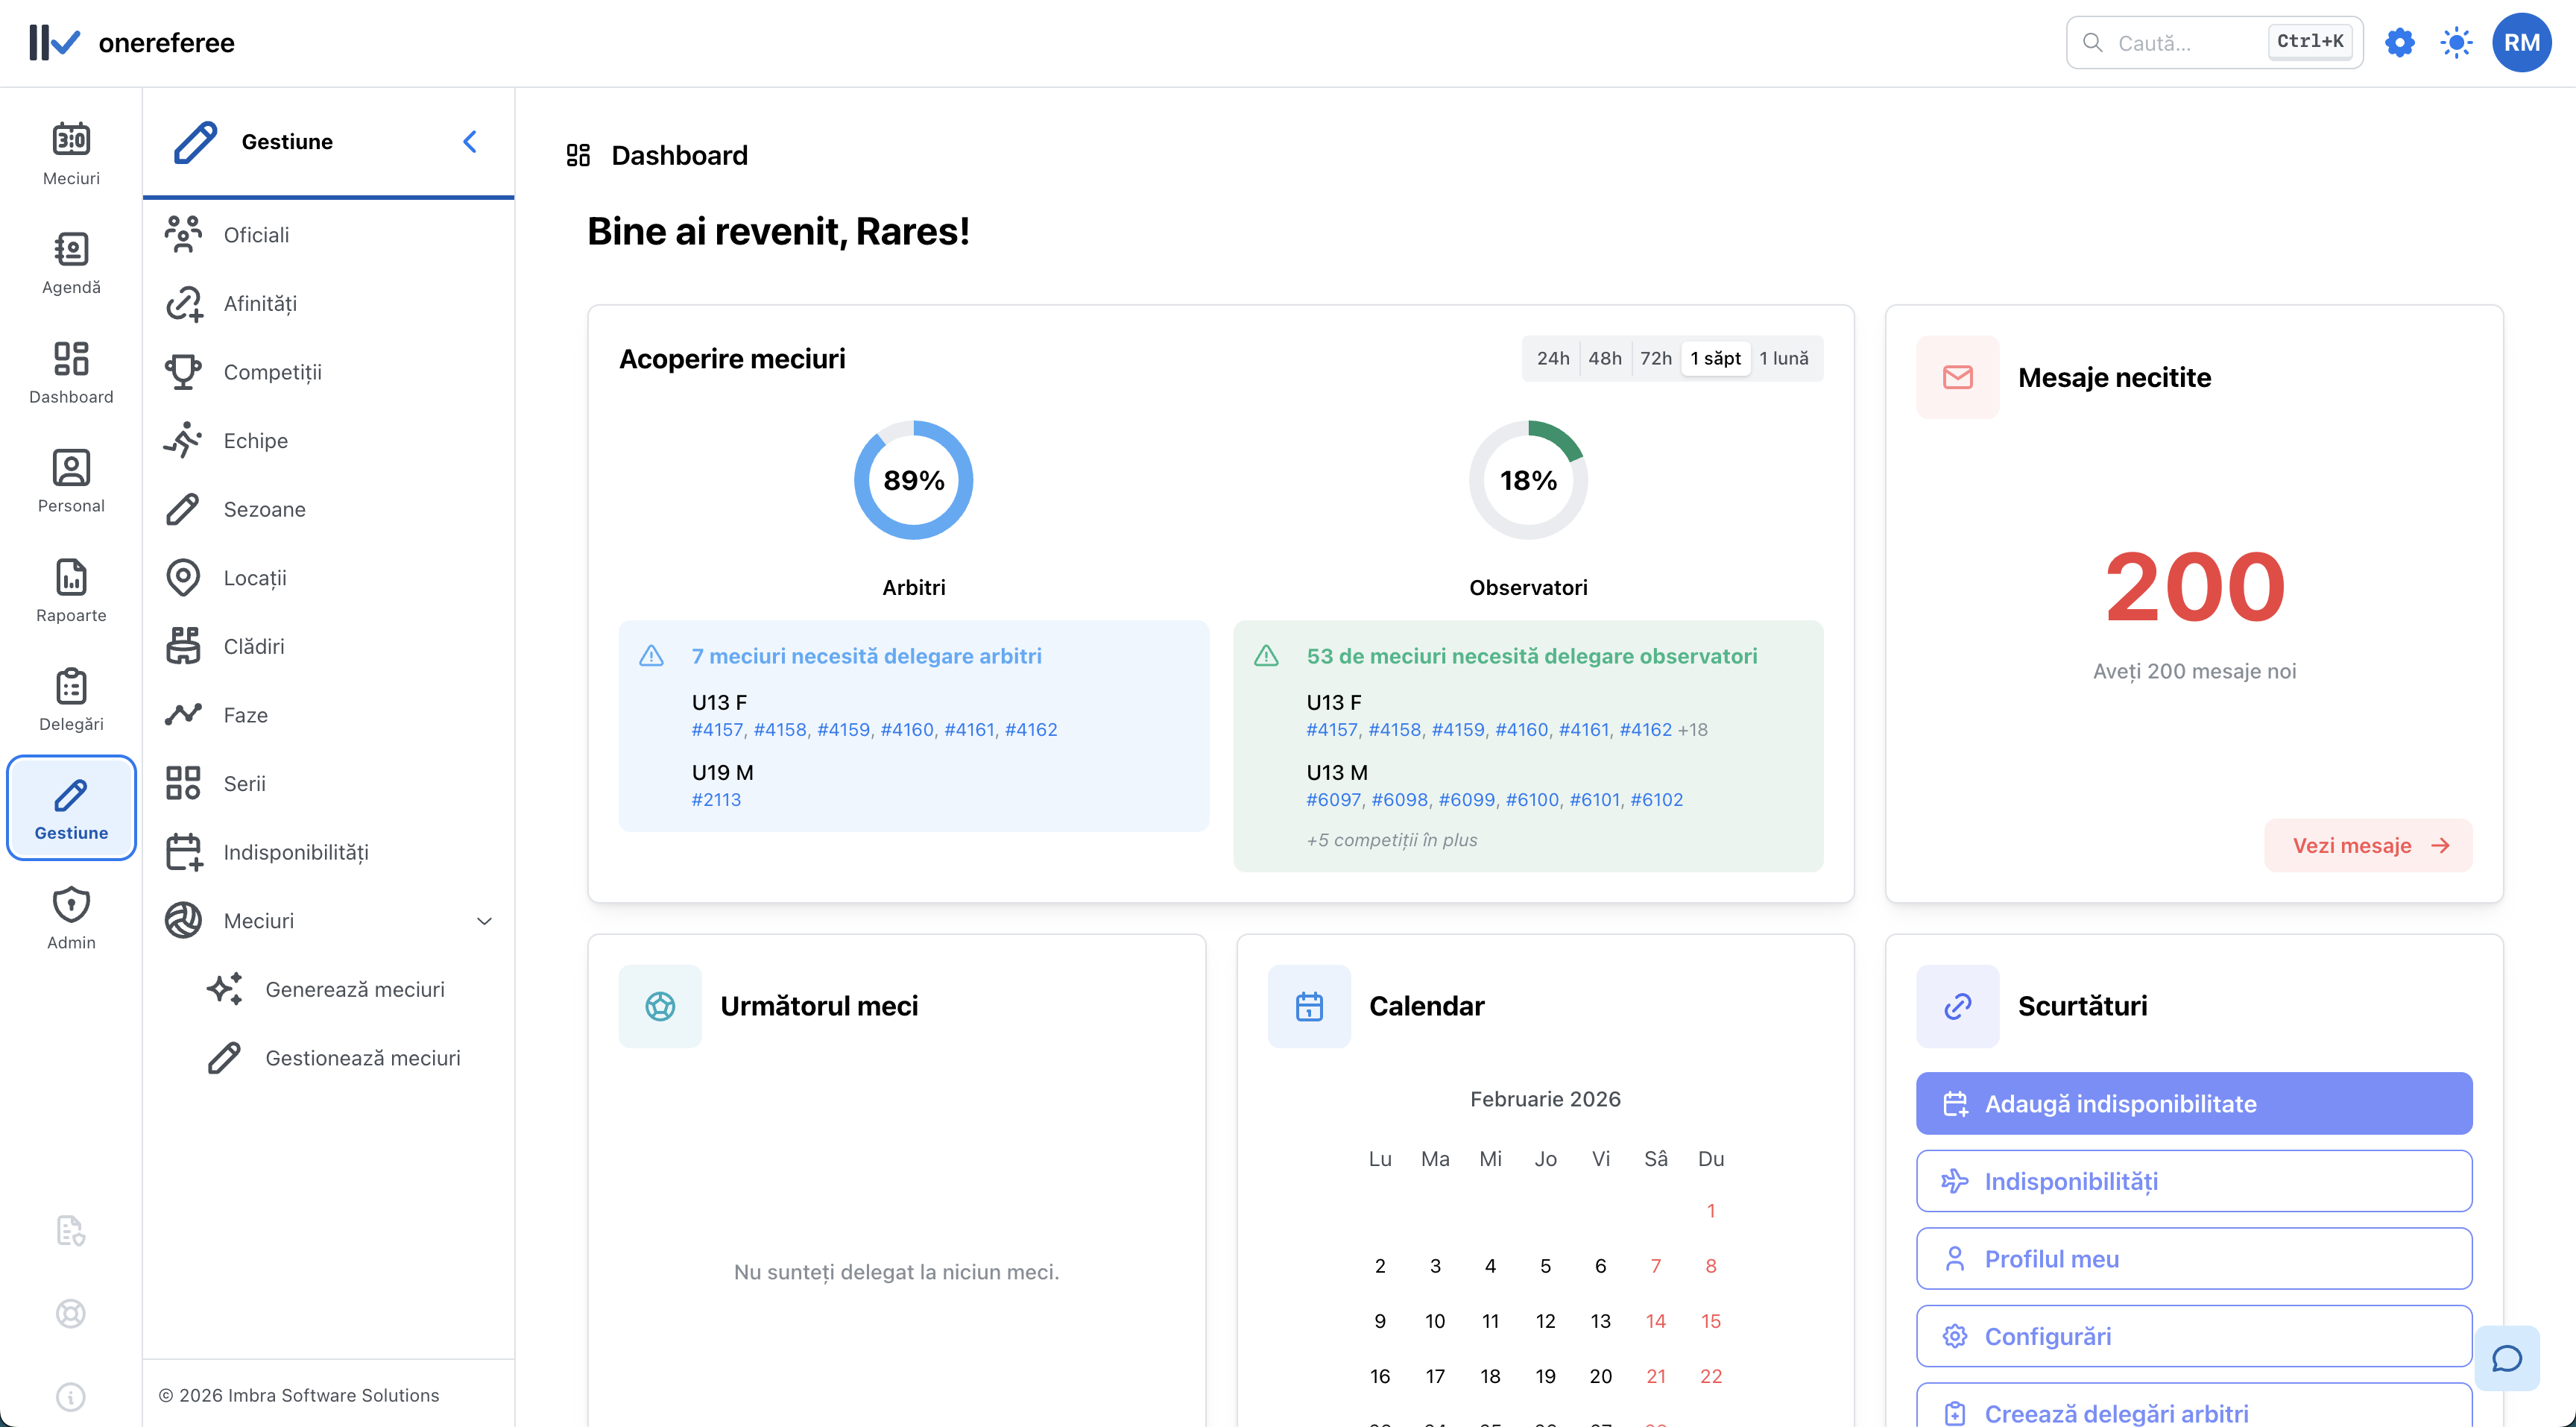Open the settings gear in the top bar
Screen dimensions: 2576x1427
pyautogui.click(x=2400, y=42)
